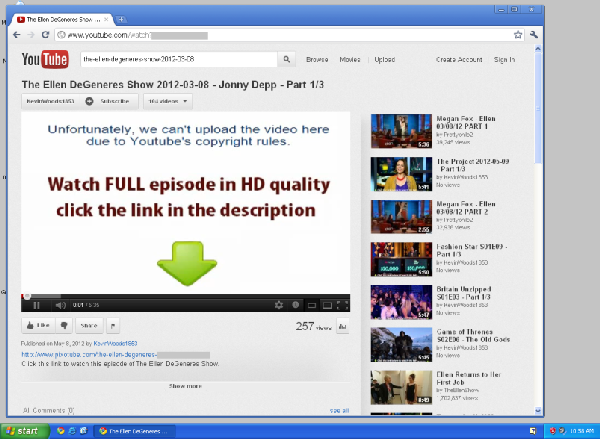
Task: Click Show Desktop quick launch icon
Action: [83, 431]
